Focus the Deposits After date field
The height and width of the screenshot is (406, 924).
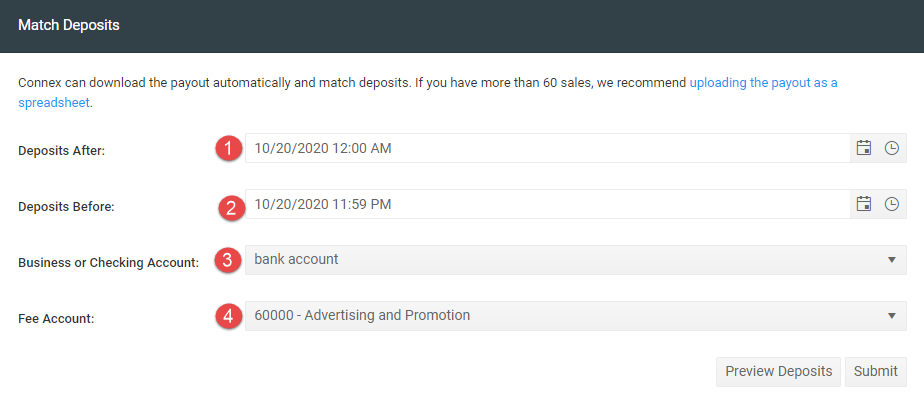[547, 148]
